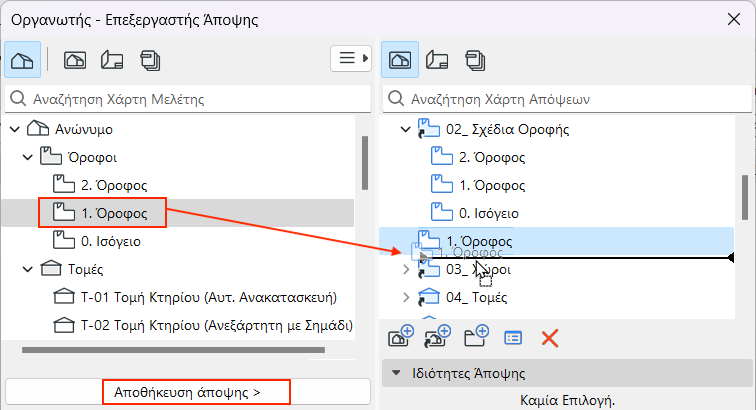
Task: Select 1. Όροφος in Project Map
Action: [x=114, y=213]
